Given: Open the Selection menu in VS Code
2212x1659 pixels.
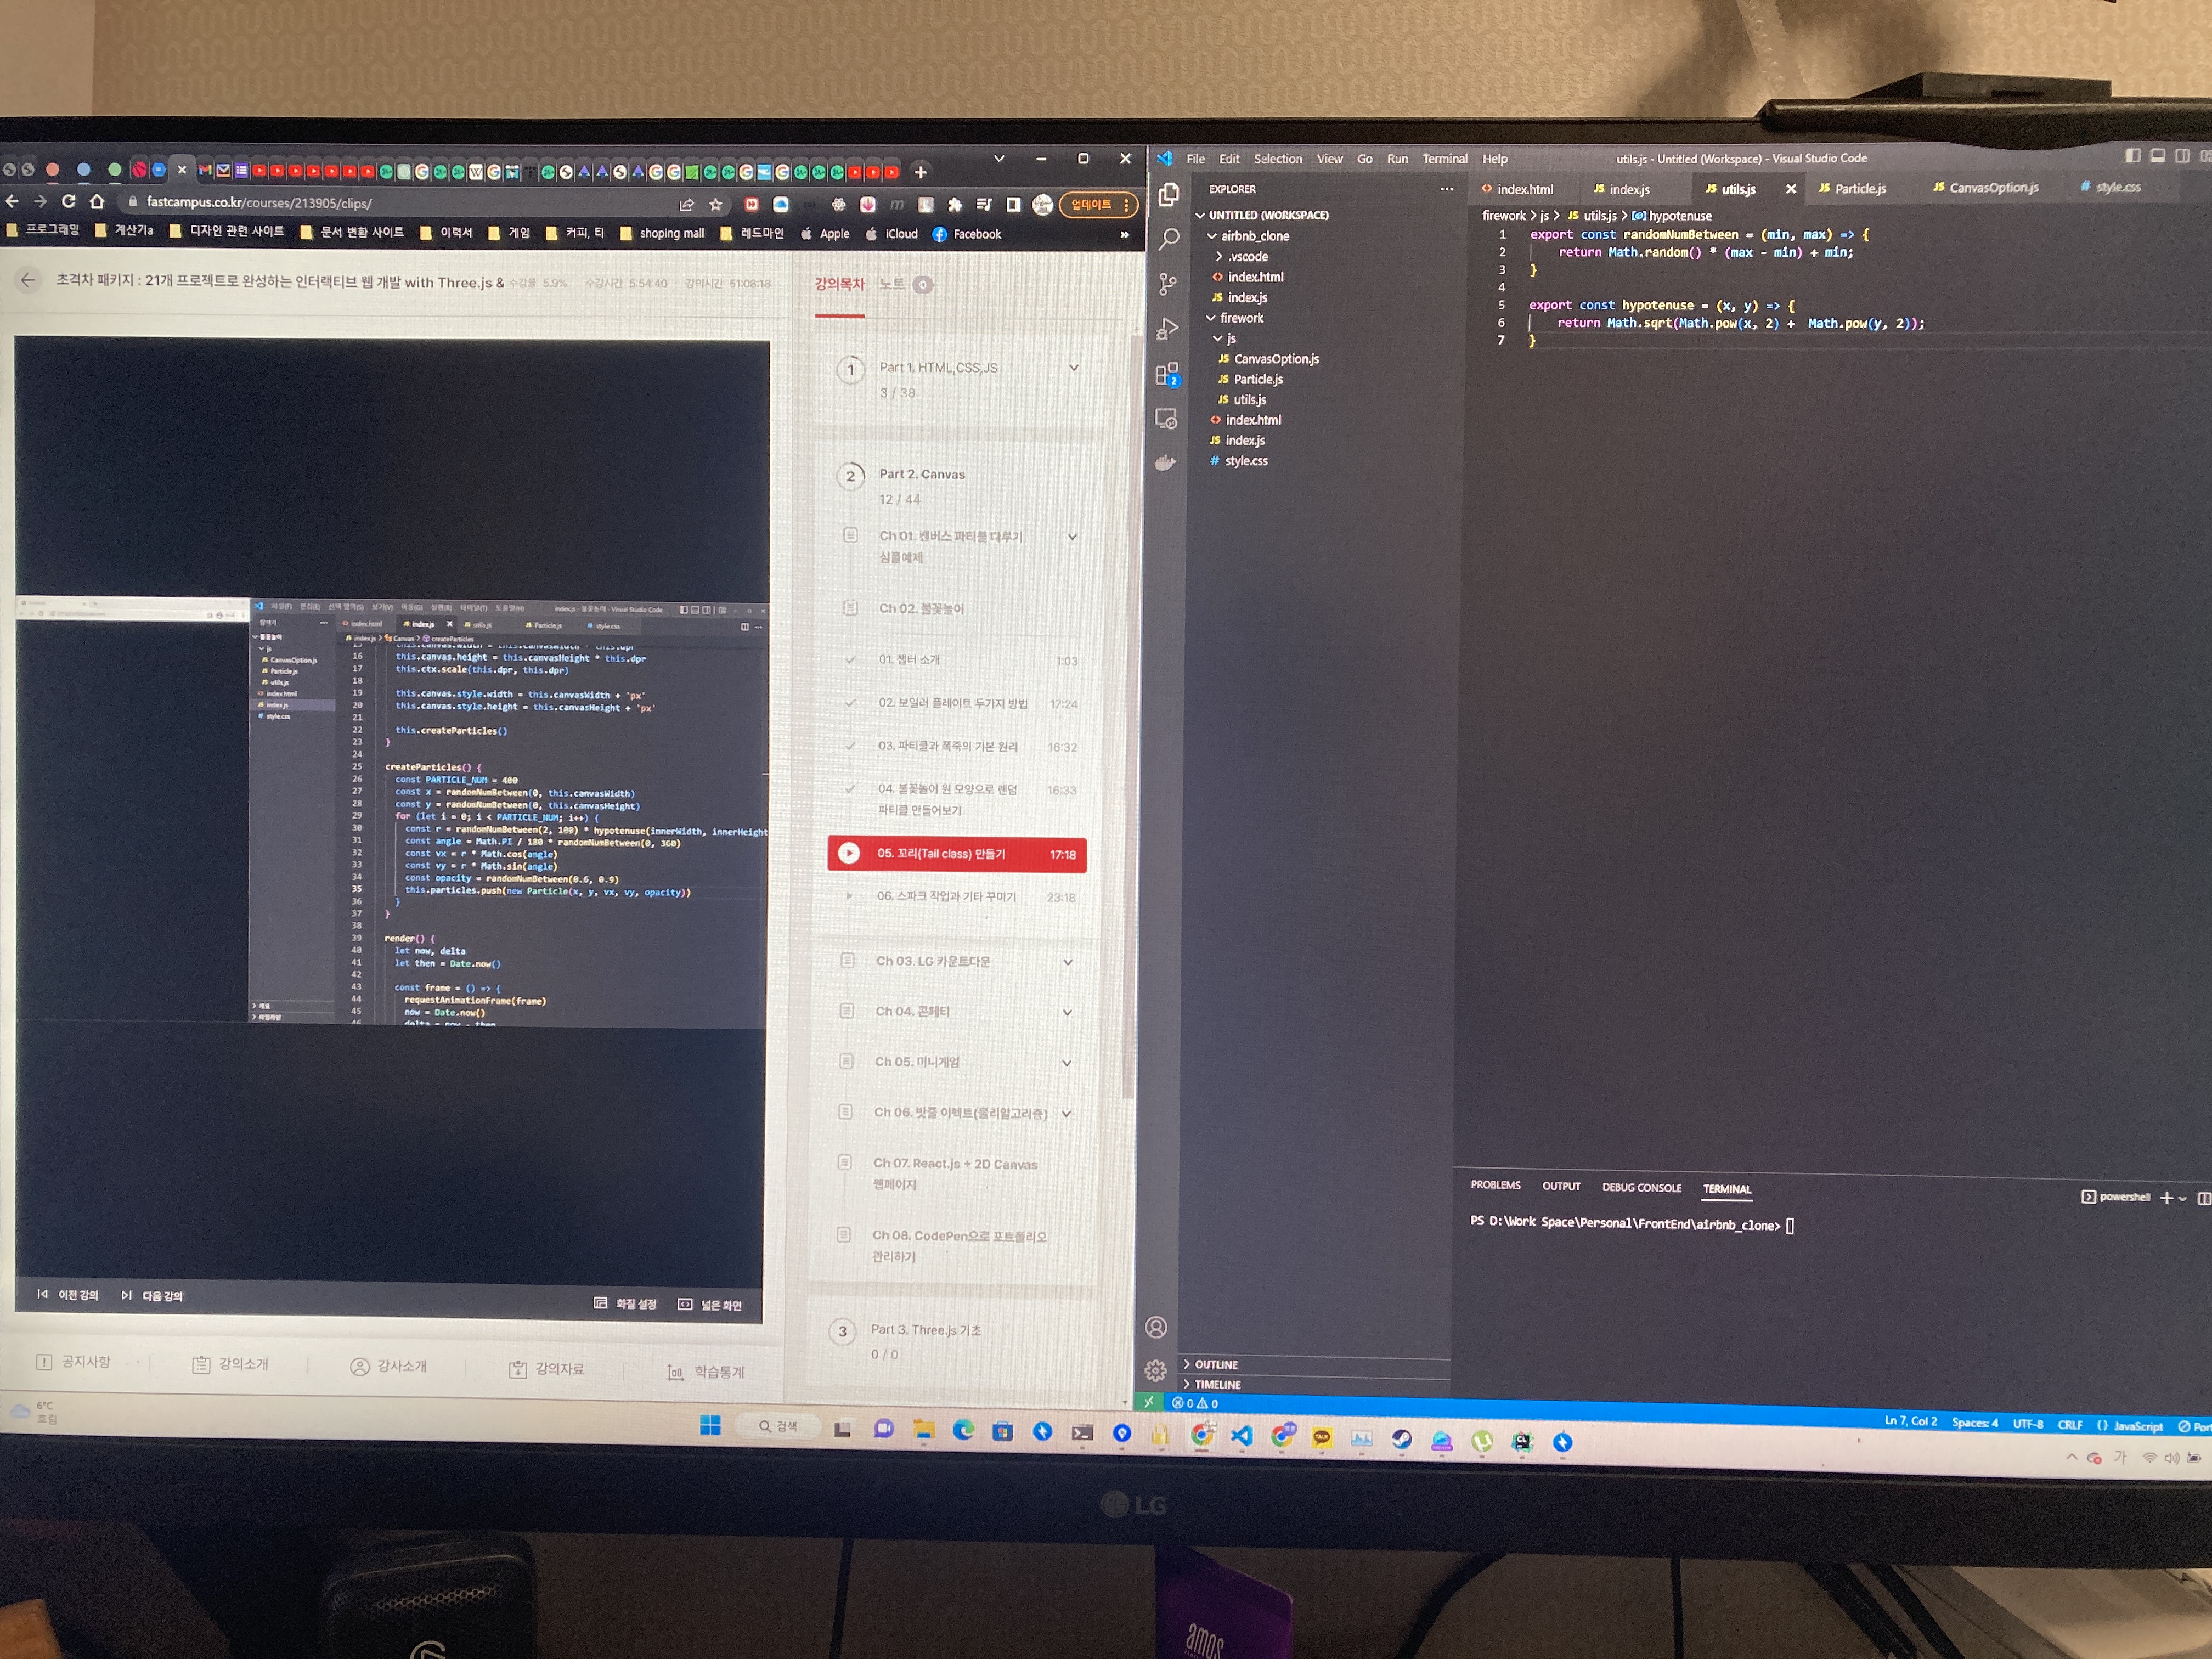Looking at the screenshot, I should [1278, 159].
